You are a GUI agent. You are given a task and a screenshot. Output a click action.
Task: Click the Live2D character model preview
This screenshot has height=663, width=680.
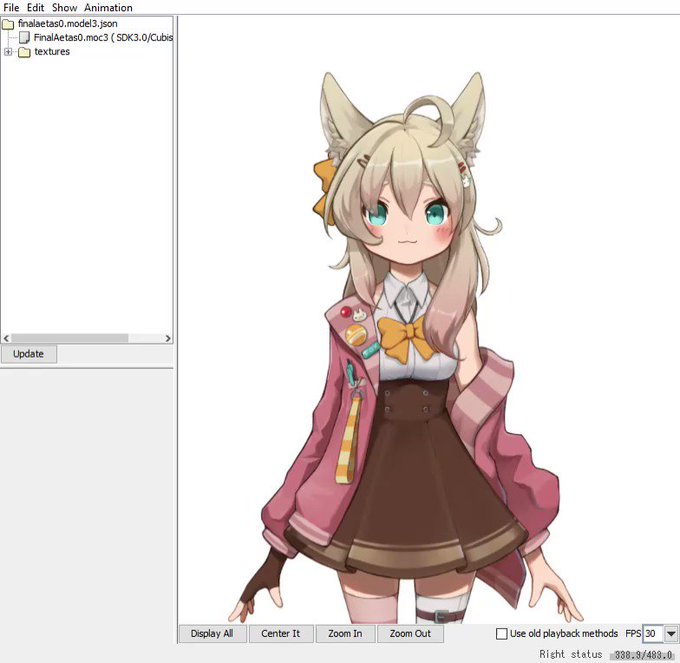tap(408, 347)
